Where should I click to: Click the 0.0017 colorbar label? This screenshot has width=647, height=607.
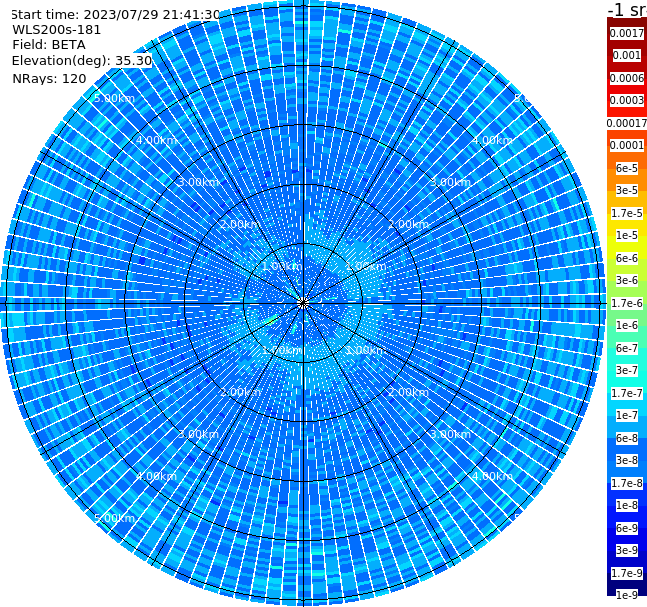point(627,33)
